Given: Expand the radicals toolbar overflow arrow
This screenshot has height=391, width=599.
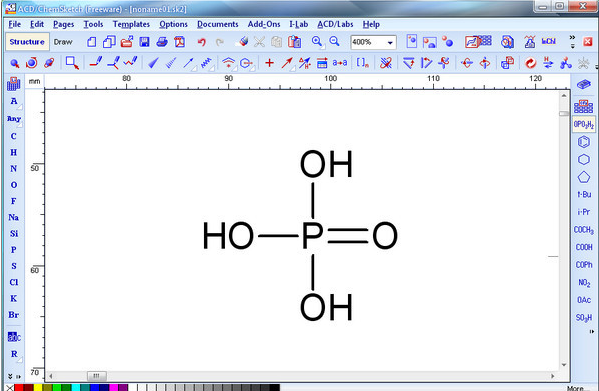Looking at the screenshot, I should pyautogui.click(x=591, y=332).
